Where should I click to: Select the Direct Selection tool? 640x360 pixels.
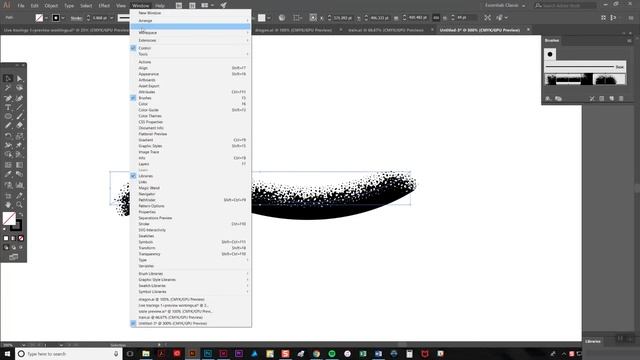[x=20, y=78]
